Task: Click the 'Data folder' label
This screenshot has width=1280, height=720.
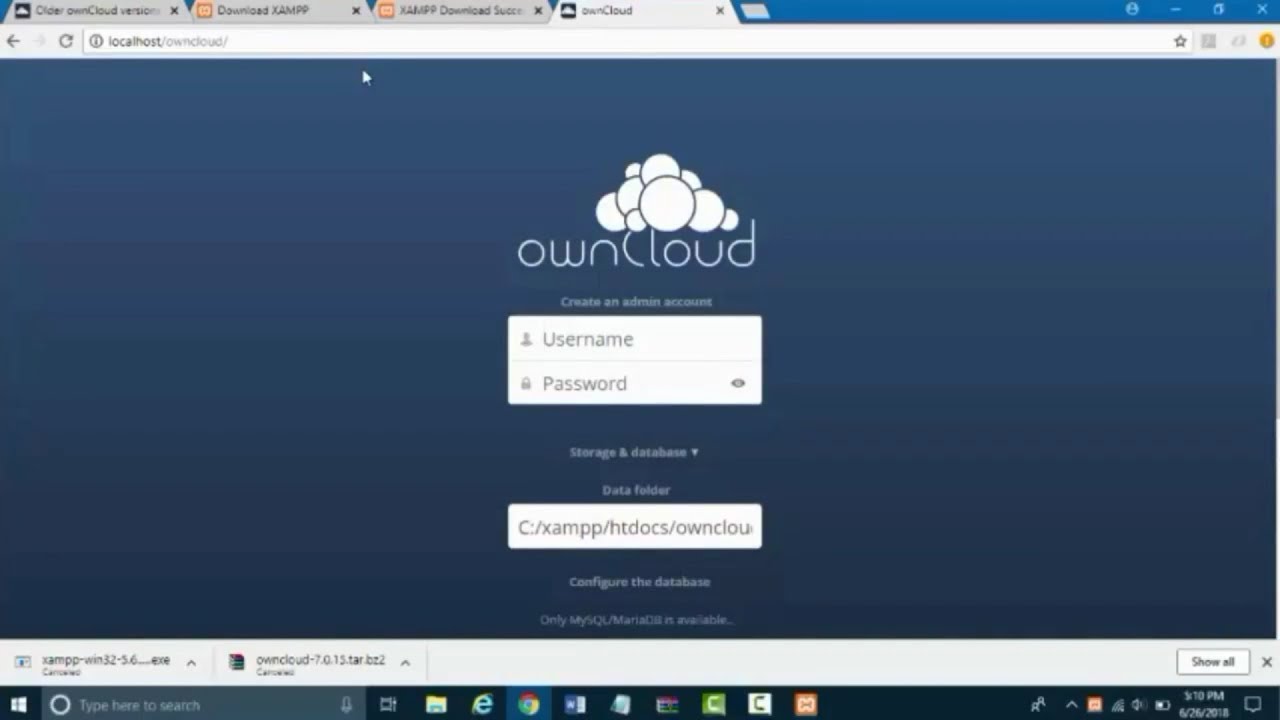Action: pyautogui.click(x=636, y=490)
